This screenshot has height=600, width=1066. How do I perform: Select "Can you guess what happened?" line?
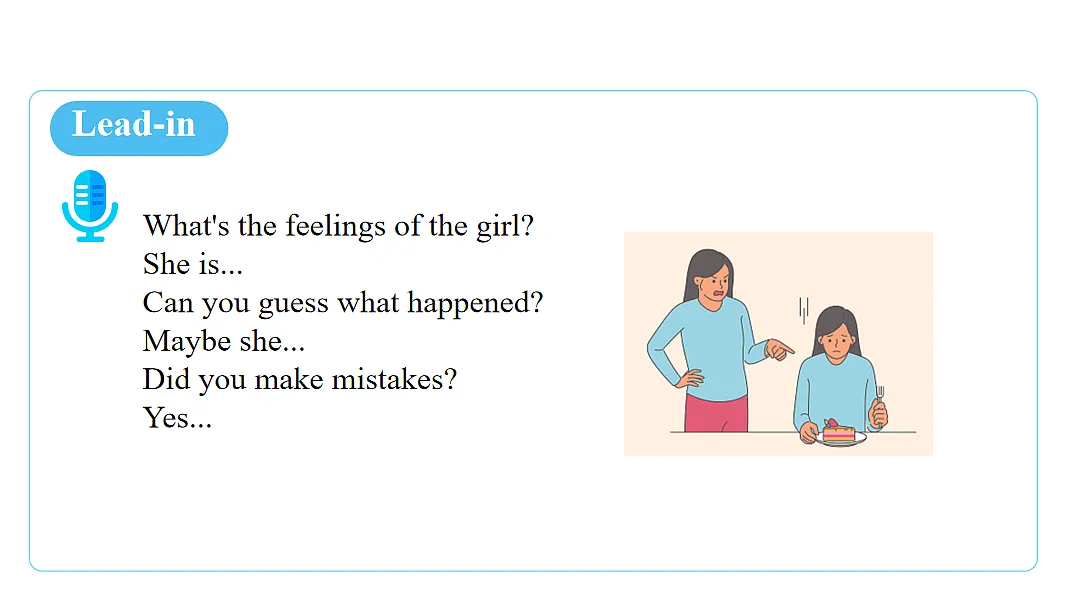(342, 302)
